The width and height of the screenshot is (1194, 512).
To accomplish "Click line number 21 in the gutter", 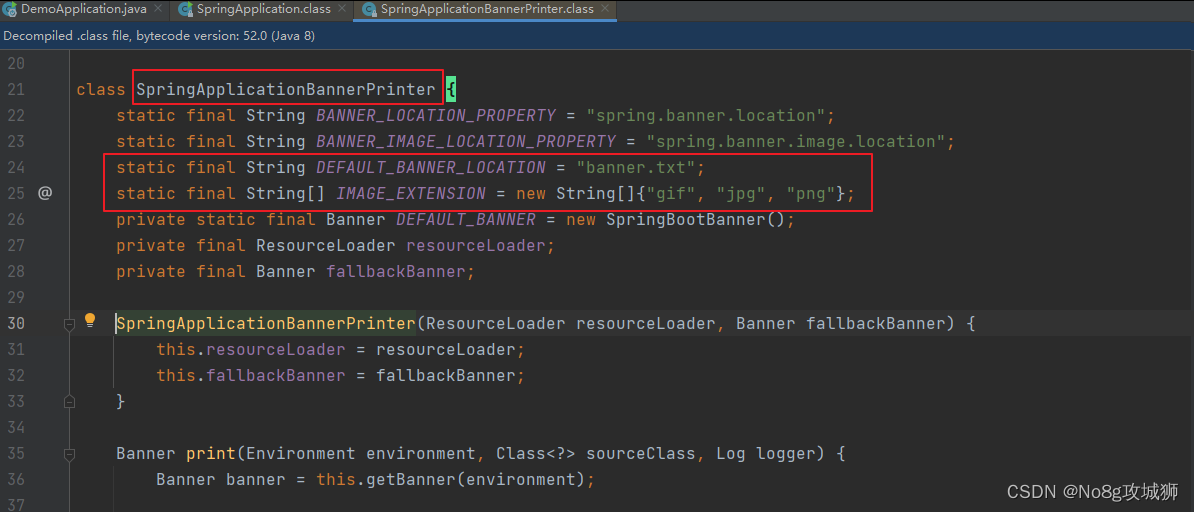I will (17, 90).
